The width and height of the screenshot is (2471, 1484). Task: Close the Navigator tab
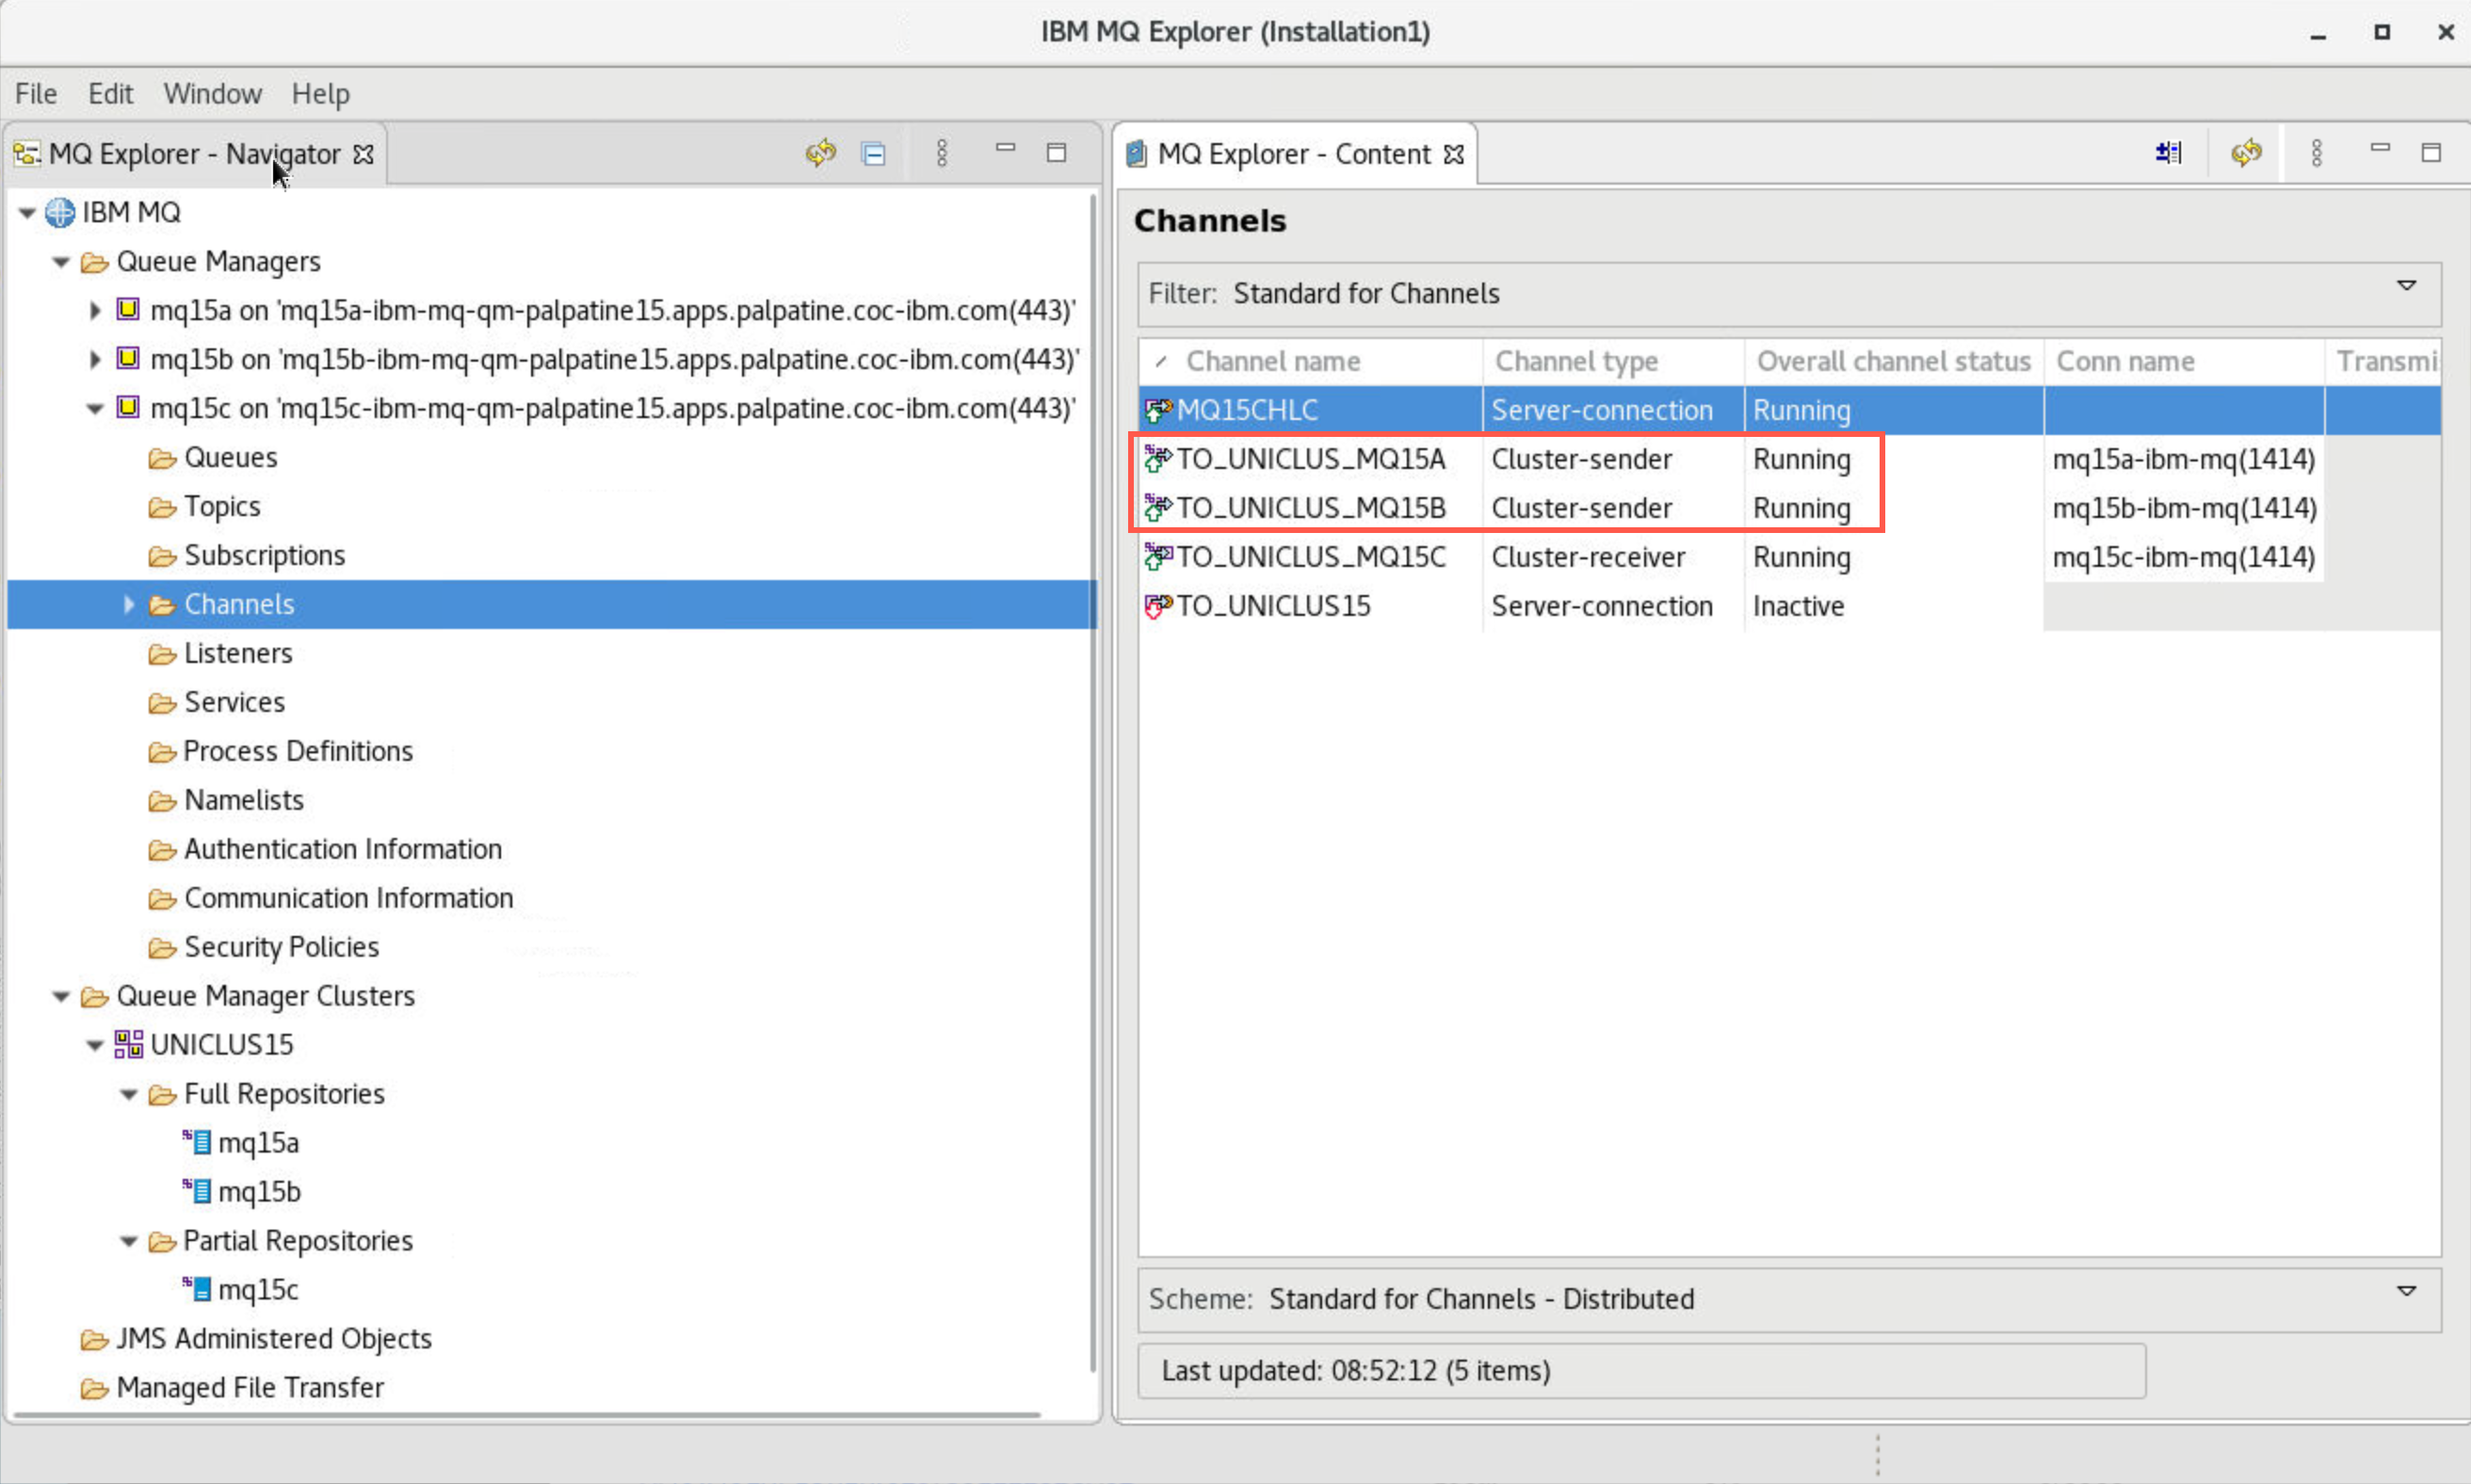pos(364,154)
